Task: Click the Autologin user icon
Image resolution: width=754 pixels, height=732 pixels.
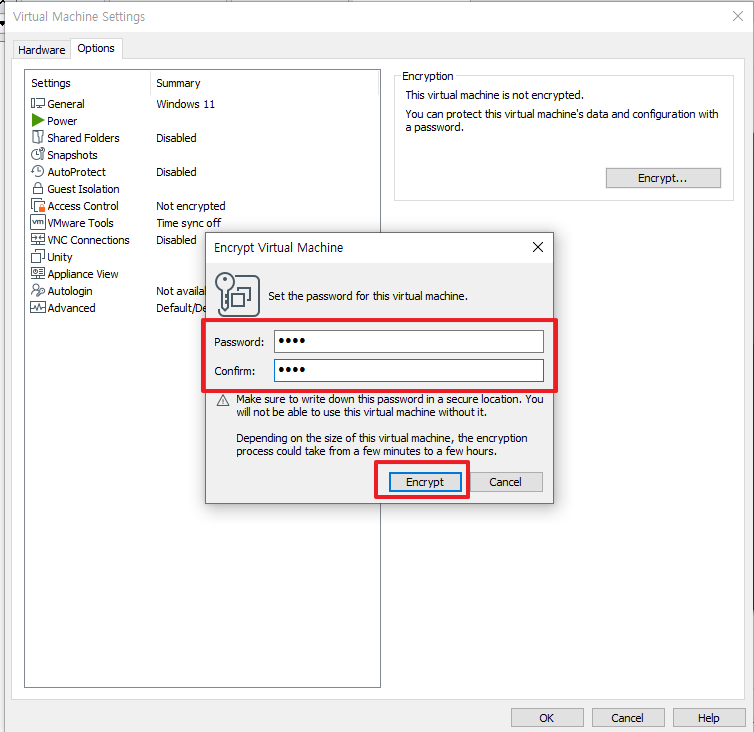Action: pyautogui.click(x=38, y=290)
